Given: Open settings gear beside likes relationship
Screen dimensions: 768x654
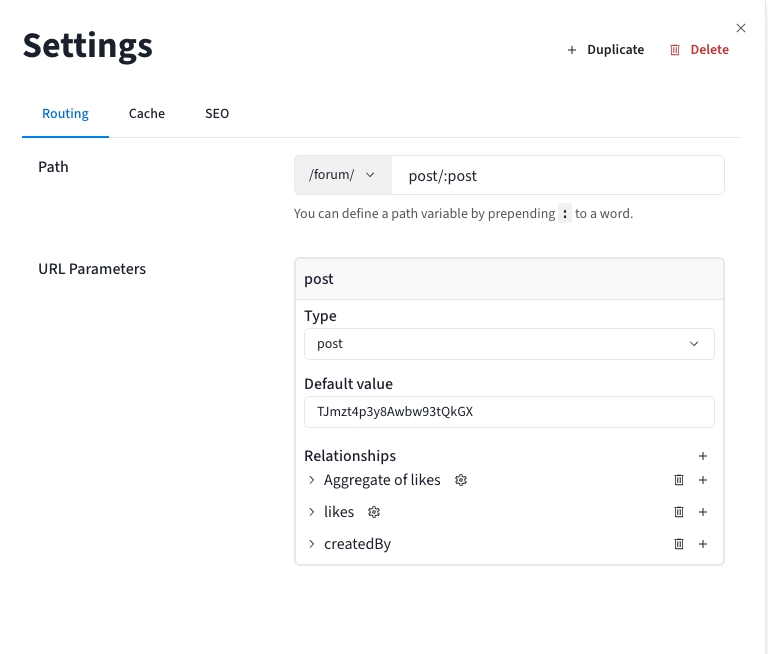Looking at the screenshot, I should coord(374,512).
